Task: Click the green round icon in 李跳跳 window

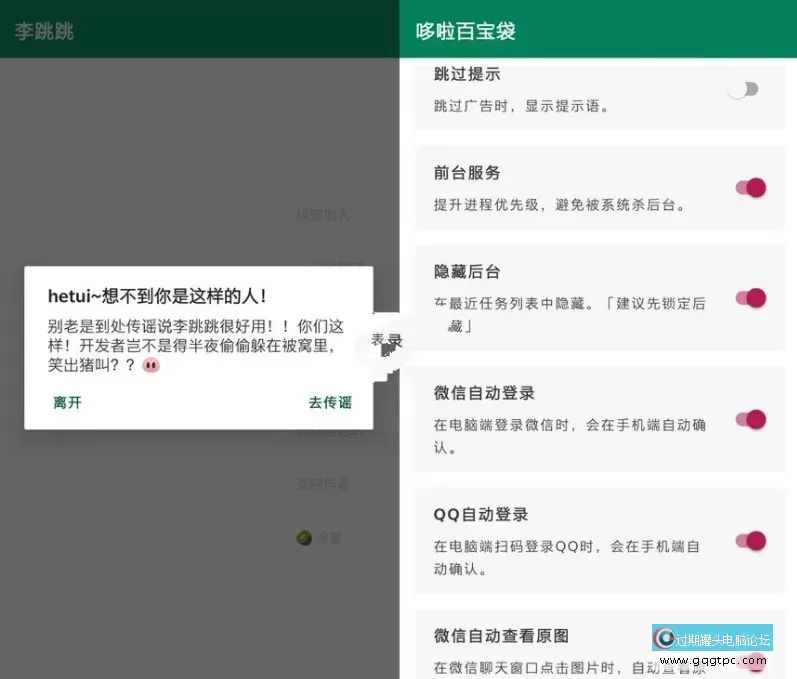Action: (304, 538)
